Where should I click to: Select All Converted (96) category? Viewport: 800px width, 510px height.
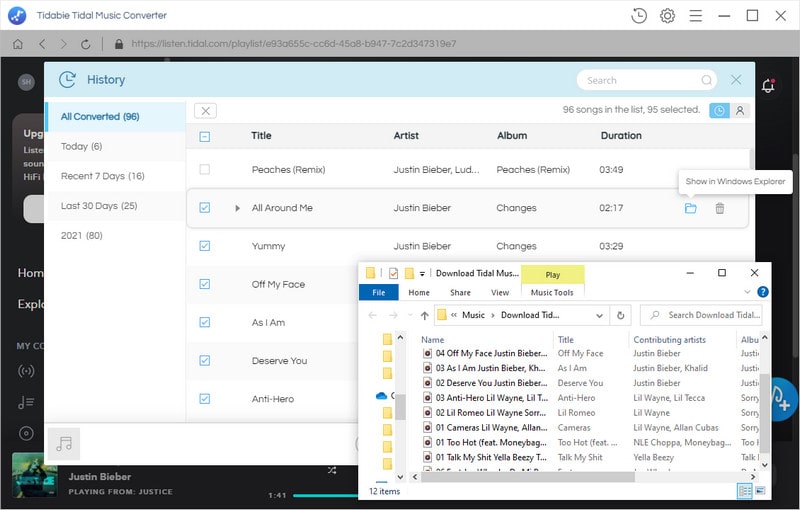[115, 117]
